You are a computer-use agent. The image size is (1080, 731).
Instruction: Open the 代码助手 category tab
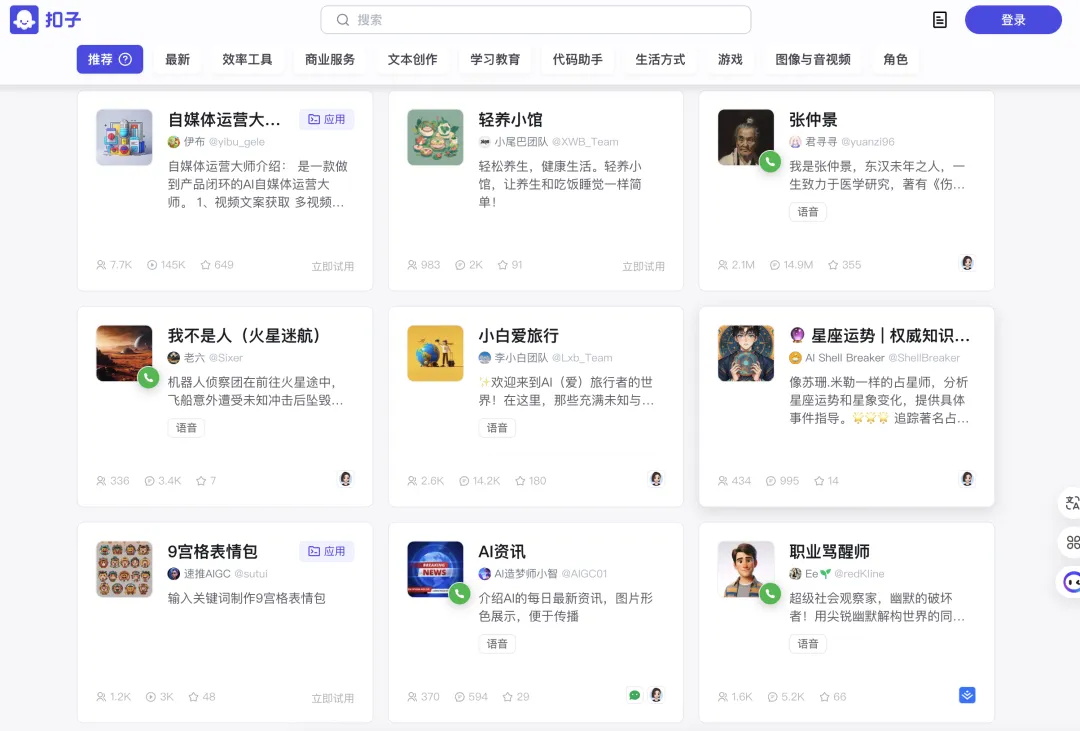[578, 59]
